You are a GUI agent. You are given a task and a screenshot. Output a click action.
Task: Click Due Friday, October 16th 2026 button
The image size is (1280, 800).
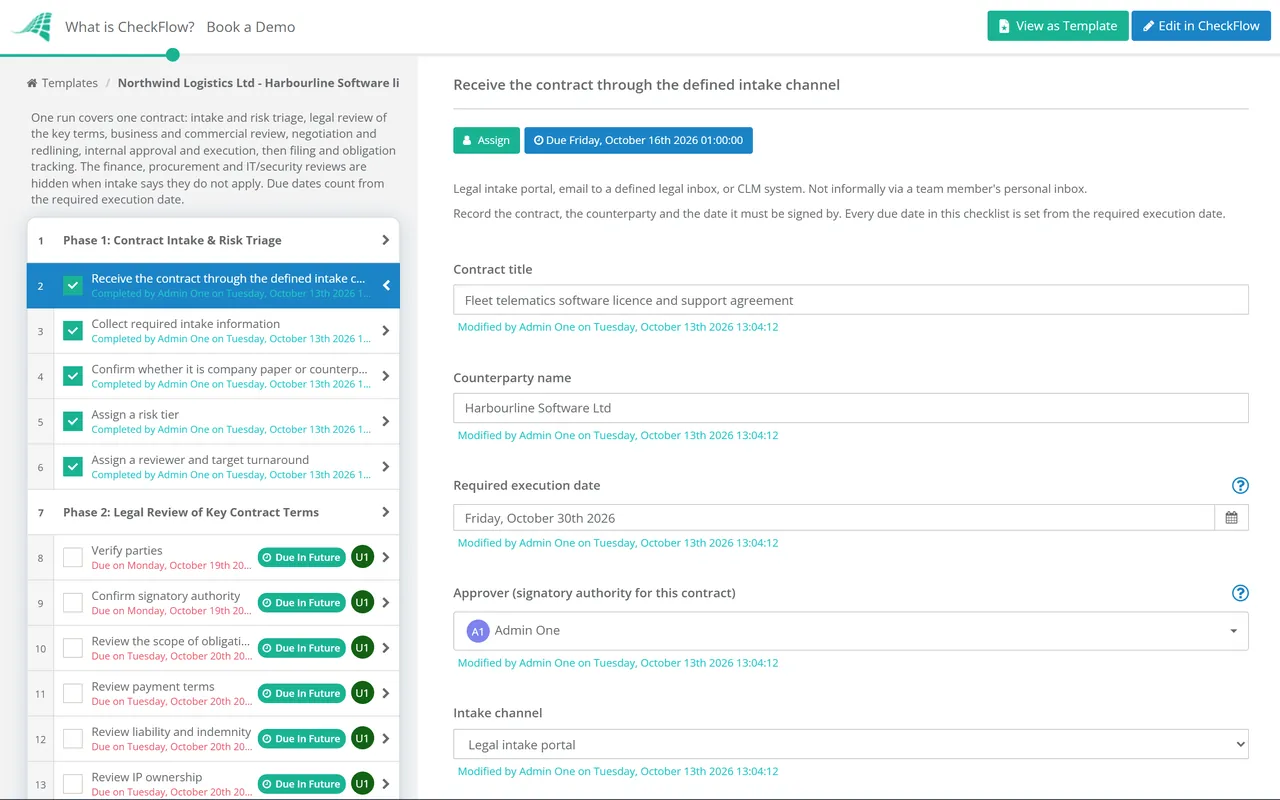pos(638,140)
